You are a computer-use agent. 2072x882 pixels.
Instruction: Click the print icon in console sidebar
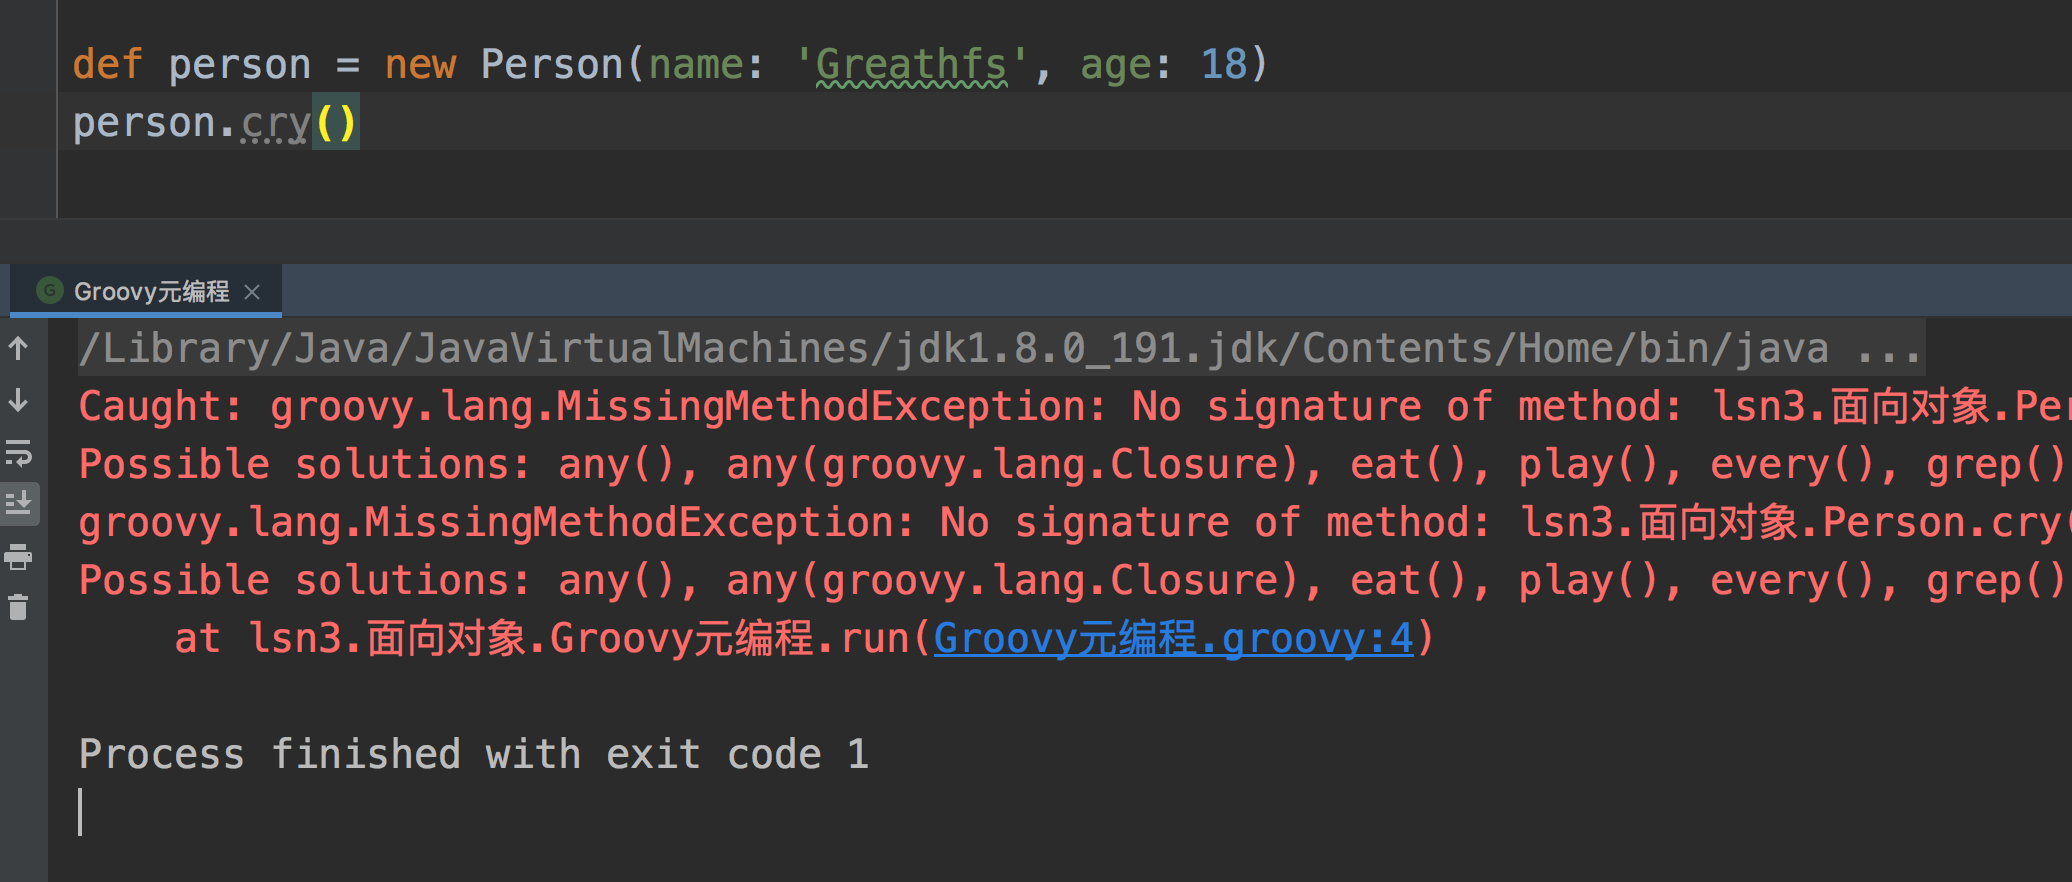[19, 556]
